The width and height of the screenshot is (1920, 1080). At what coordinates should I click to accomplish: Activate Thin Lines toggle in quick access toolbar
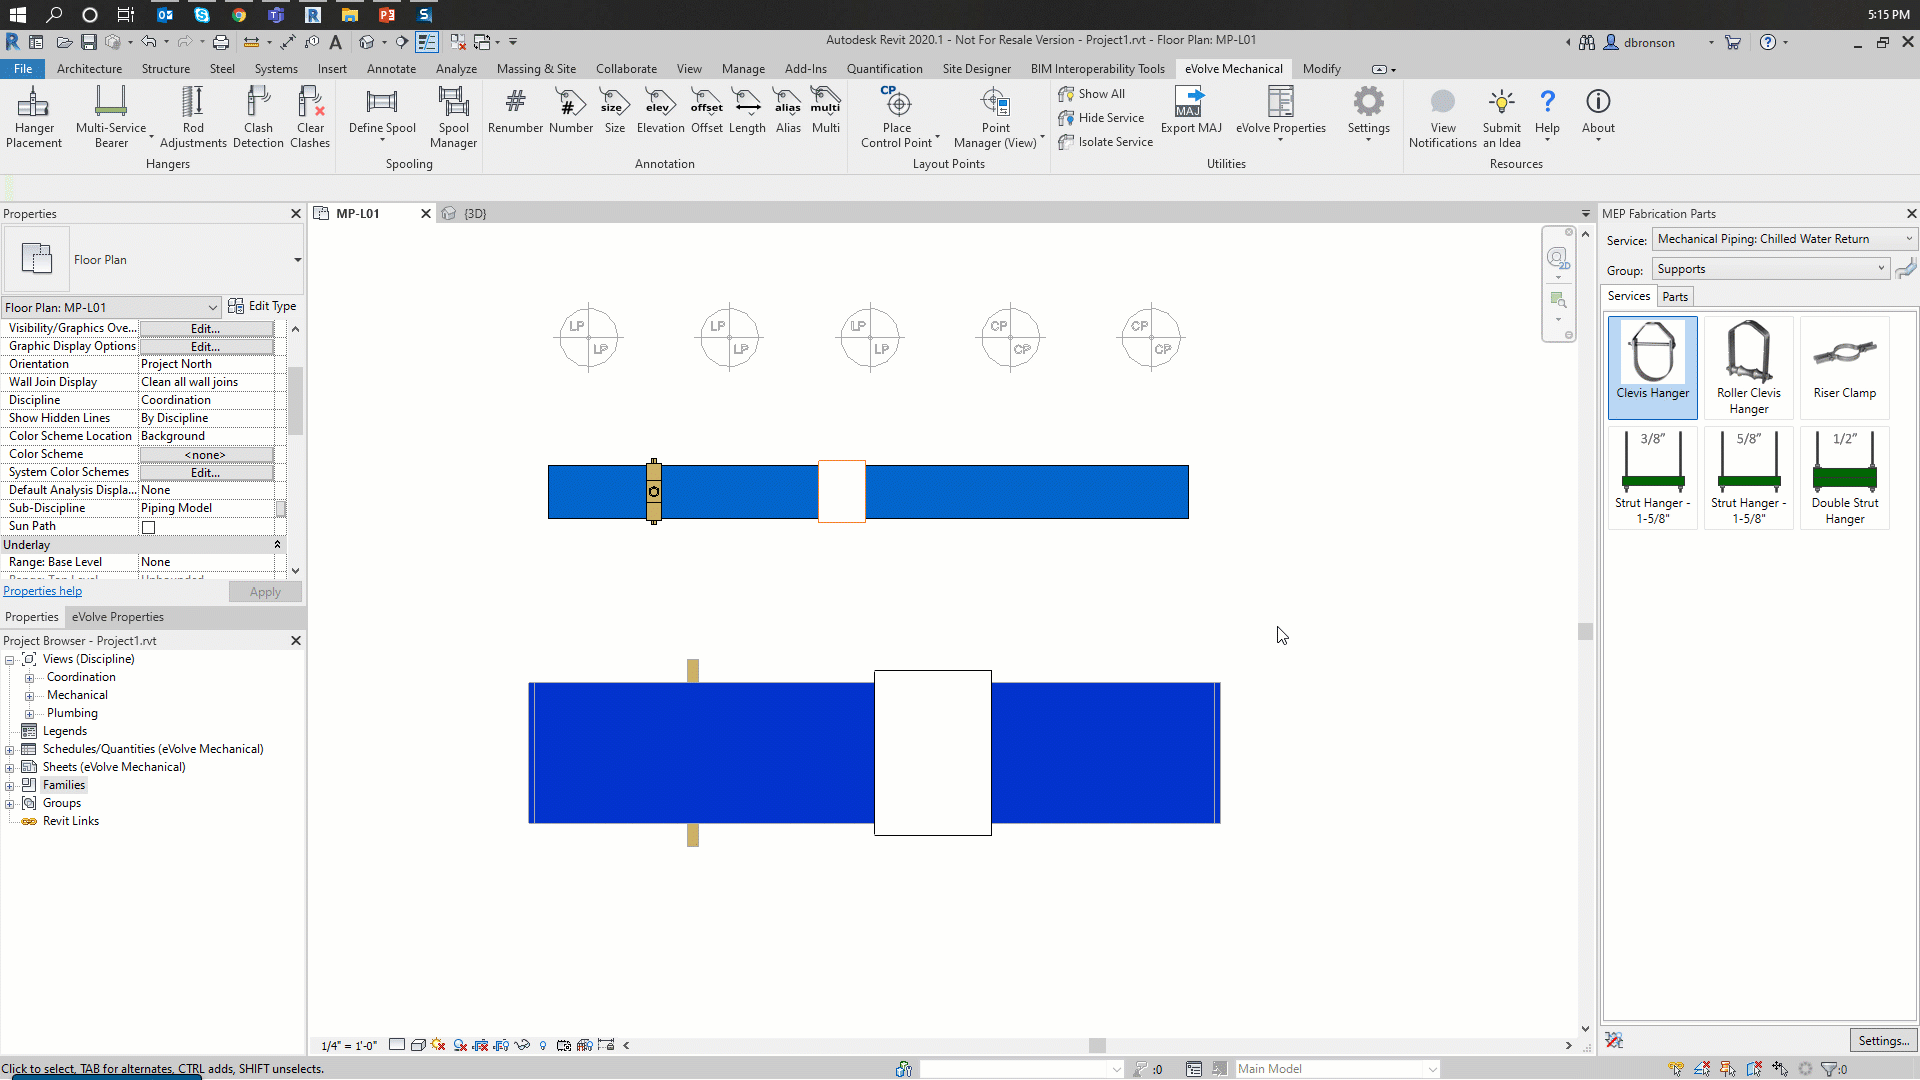(x=427, y=42)
